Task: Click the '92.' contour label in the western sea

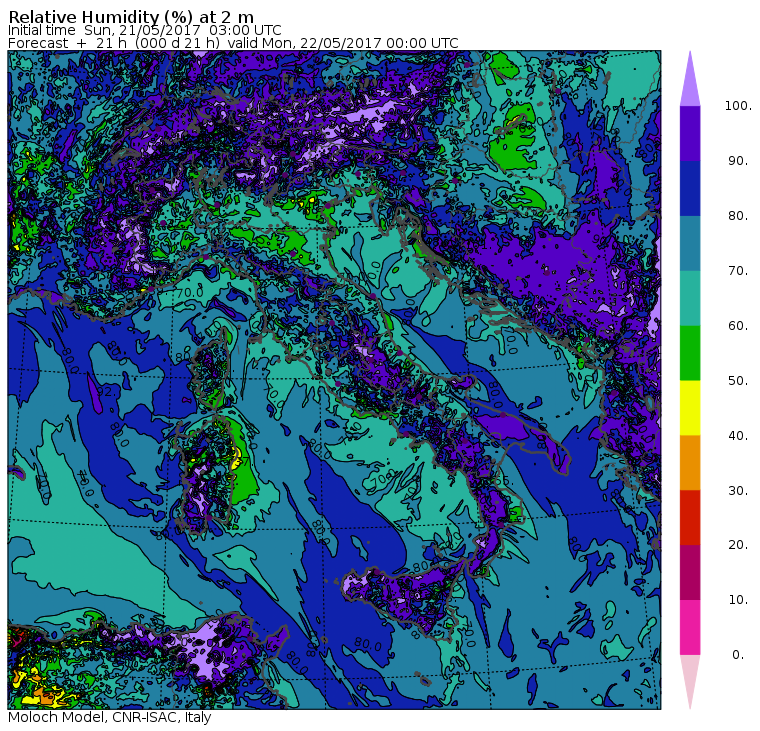Action: [x=105, y=391]
